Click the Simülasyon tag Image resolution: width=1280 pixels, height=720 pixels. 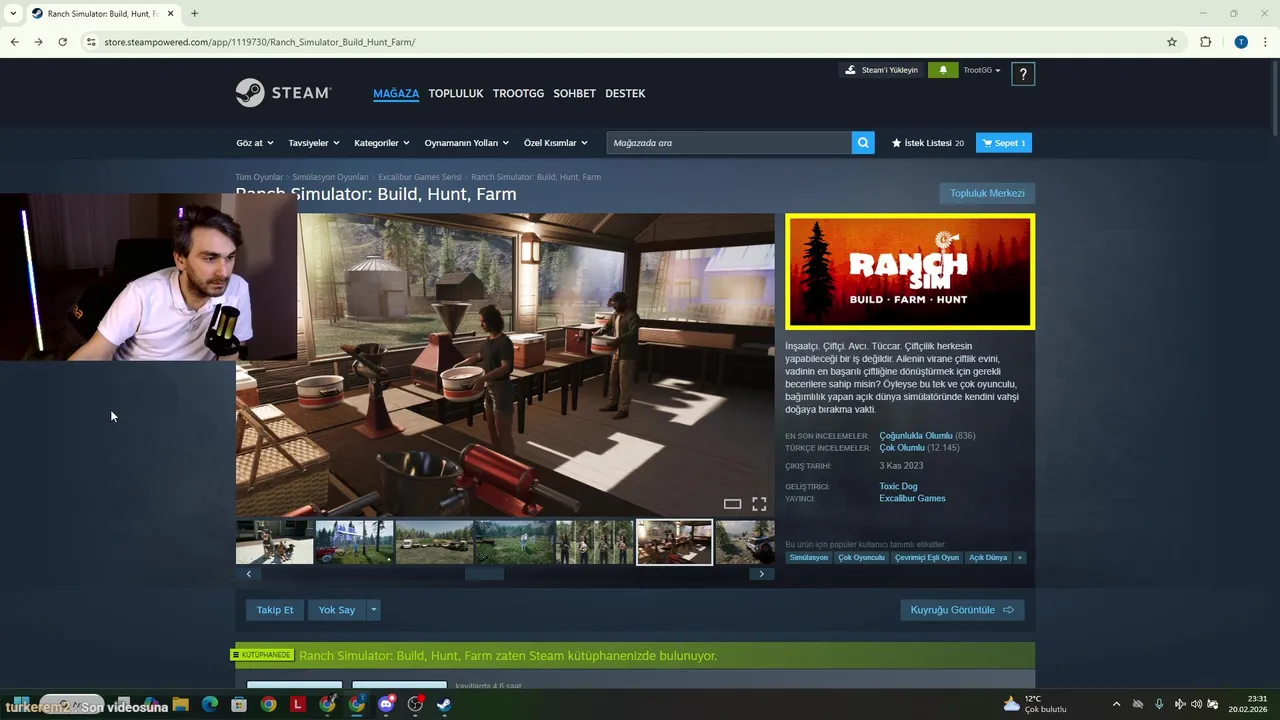click(x=809, y=557)
